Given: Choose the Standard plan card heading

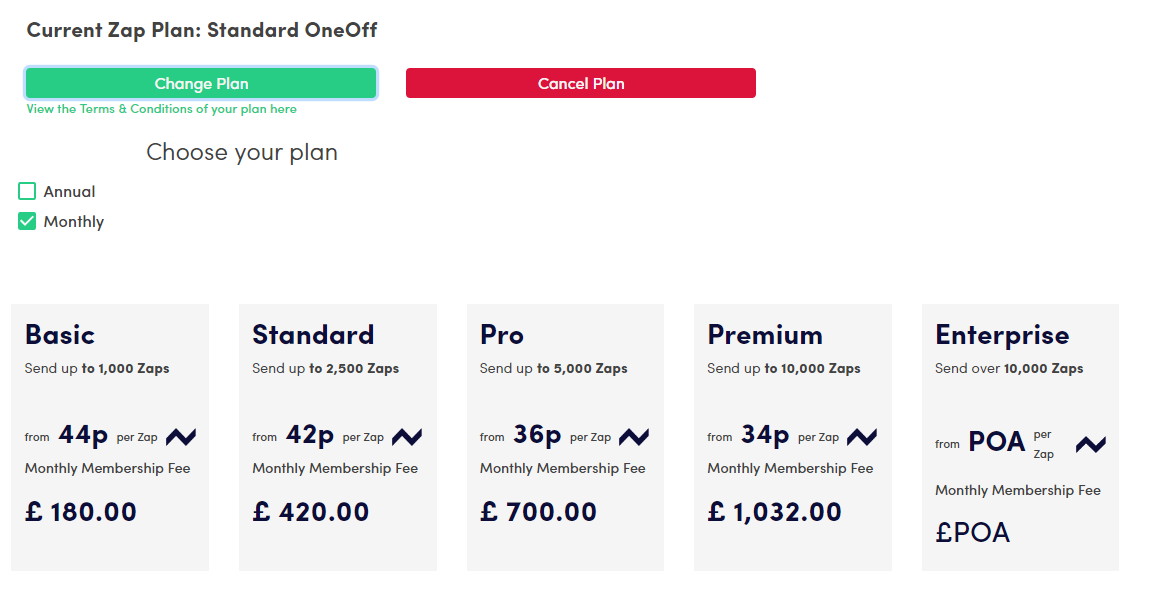Looking at the screenshot, I should tap(313, 334).
